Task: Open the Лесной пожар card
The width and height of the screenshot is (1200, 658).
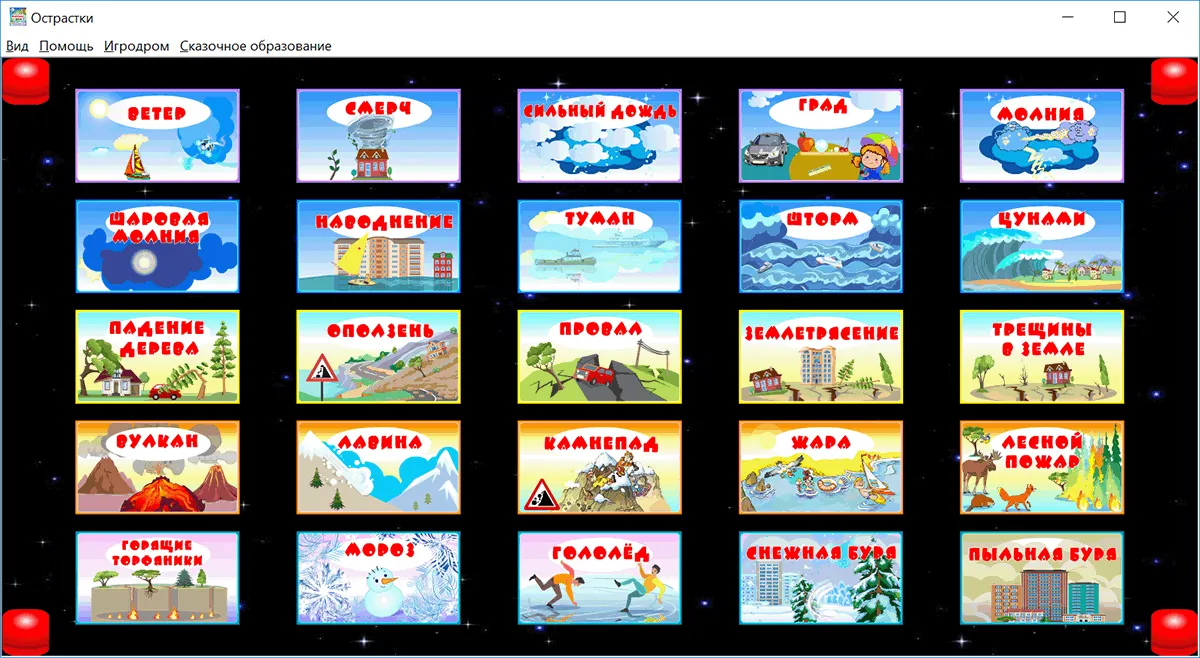Action: tap(1042, 467)
